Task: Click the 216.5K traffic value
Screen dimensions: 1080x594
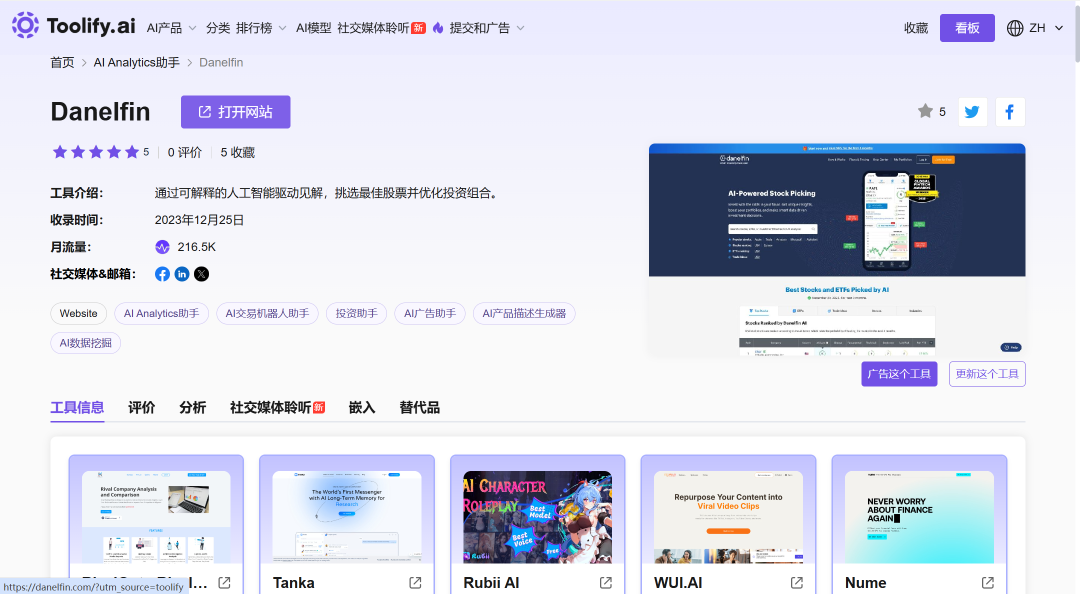Action: [197, 247]
